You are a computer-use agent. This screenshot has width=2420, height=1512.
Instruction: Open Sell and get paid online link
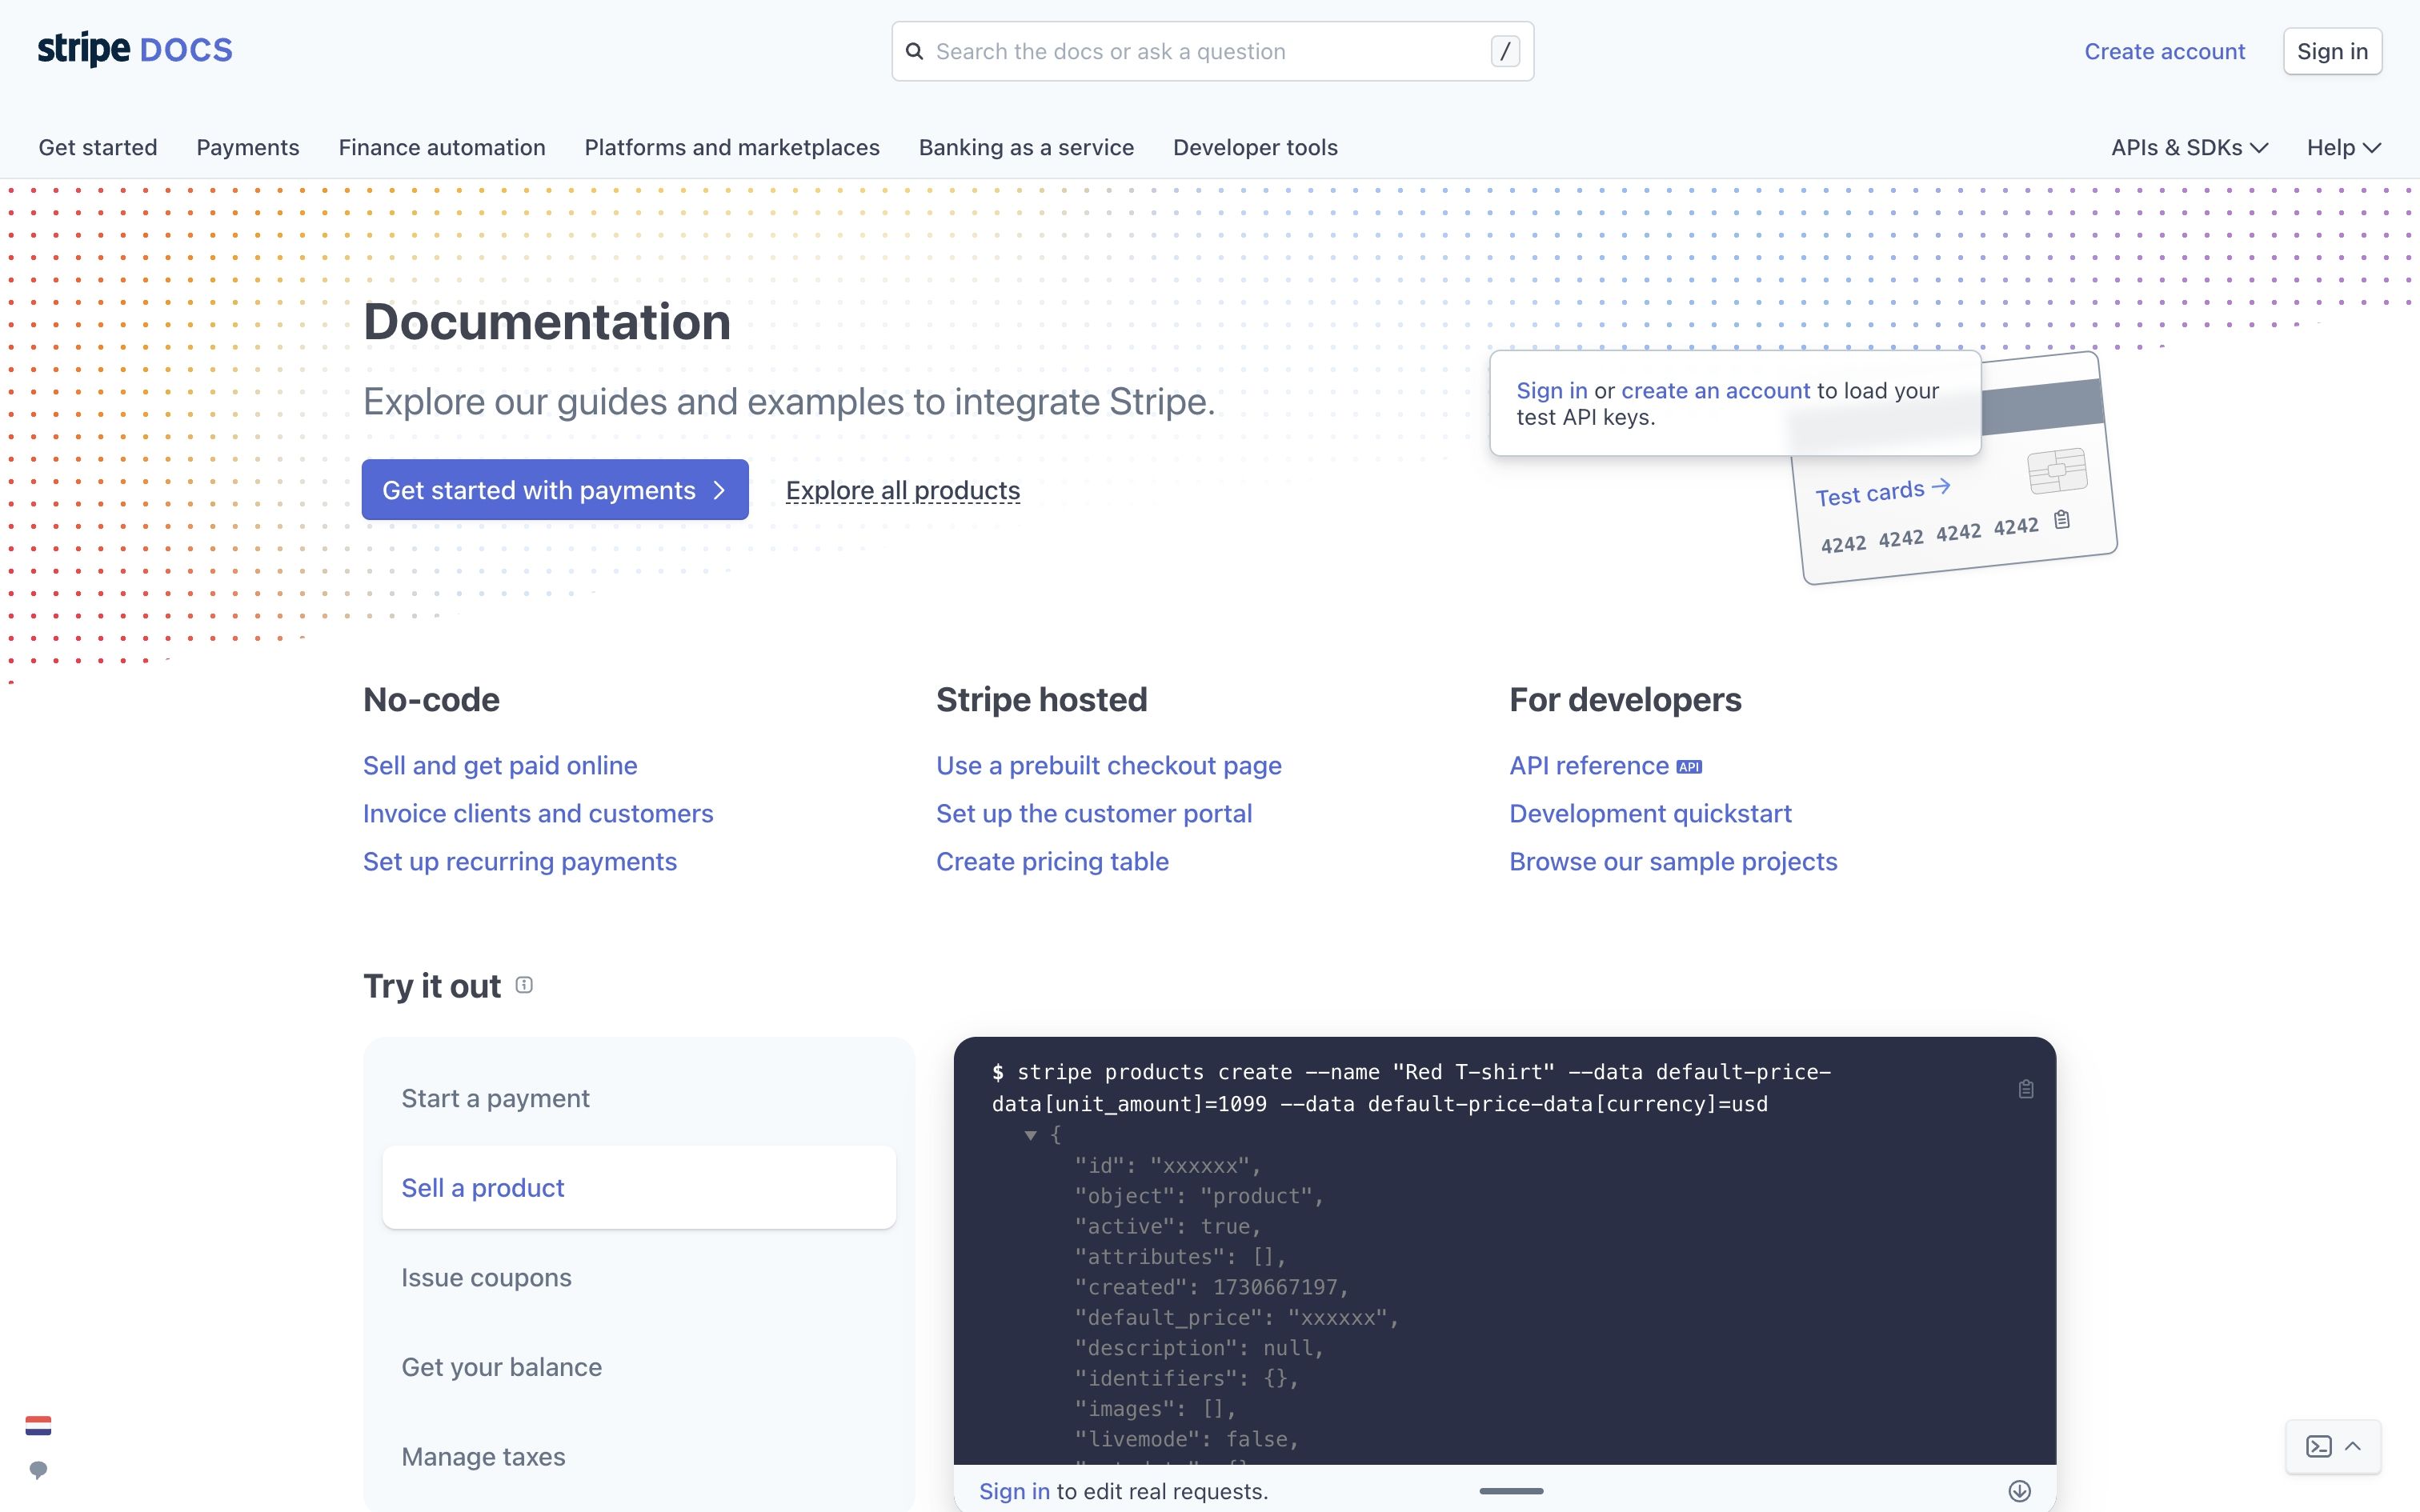pos(500,765)
